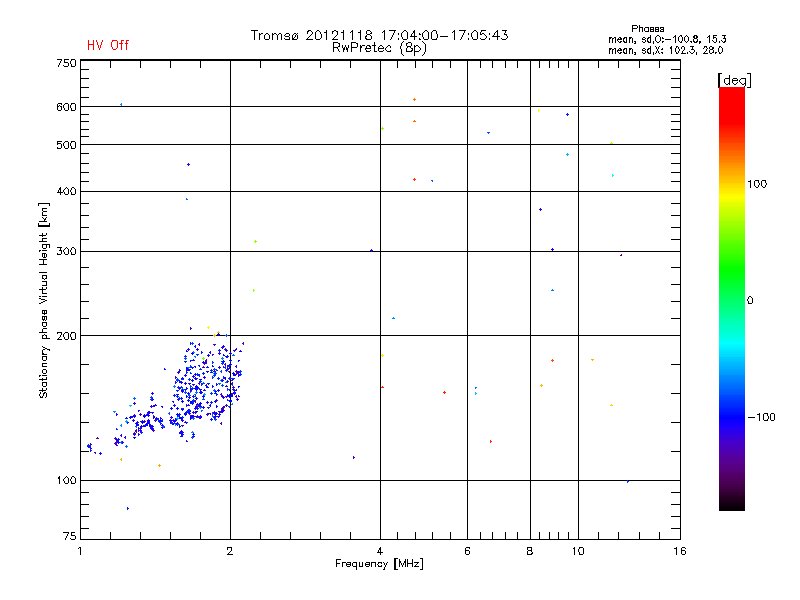
Task: Click the '10' frequency axis label
Action: (578, 551)
